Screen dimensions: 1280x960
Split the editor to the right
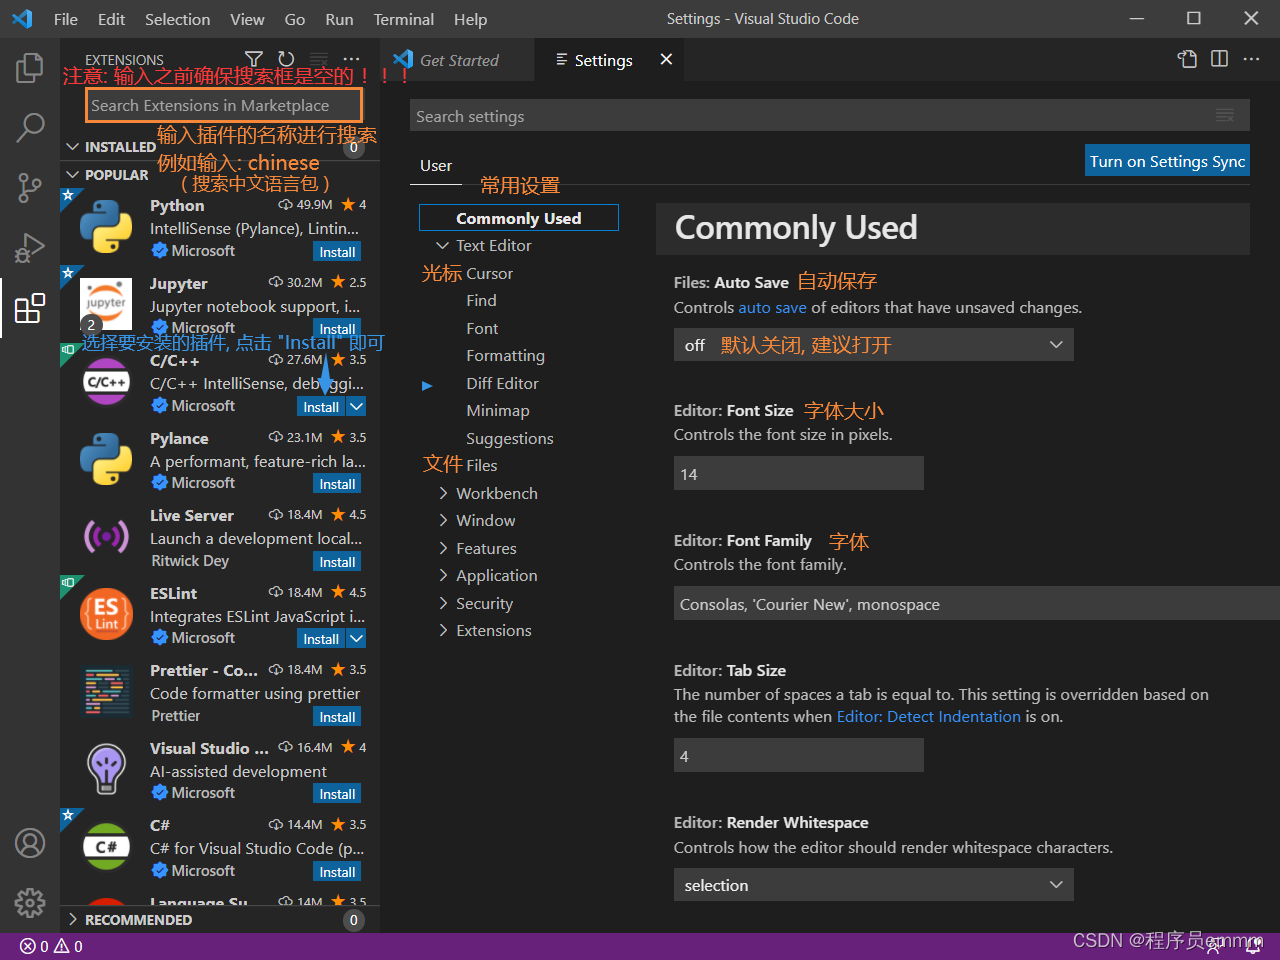(x=1219, y=59)
